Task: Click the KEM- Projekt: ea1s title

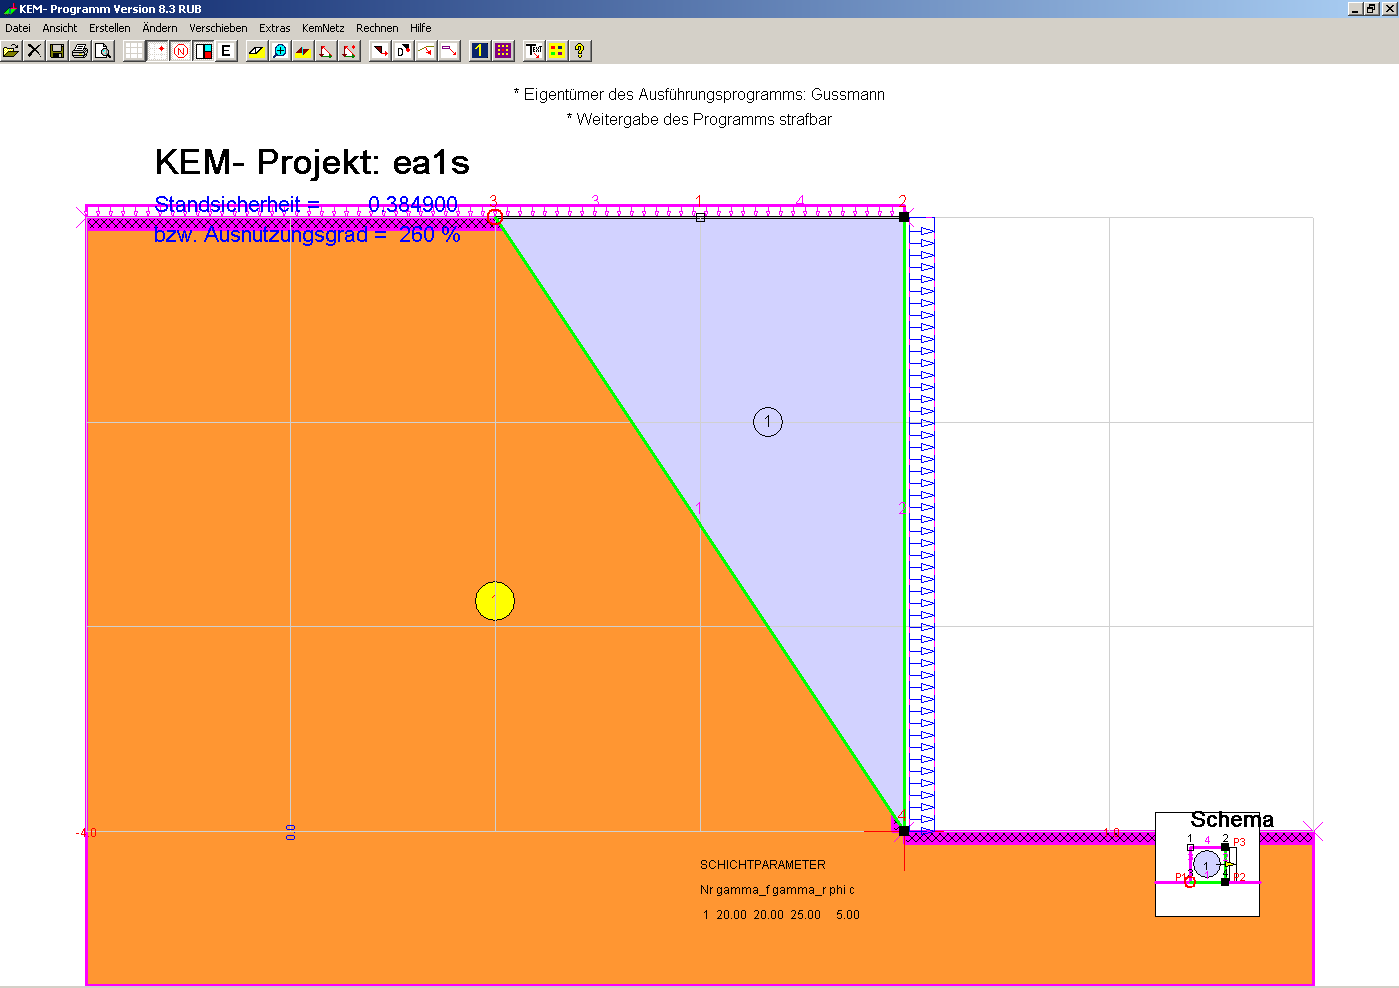Action: tap(312, 162)
